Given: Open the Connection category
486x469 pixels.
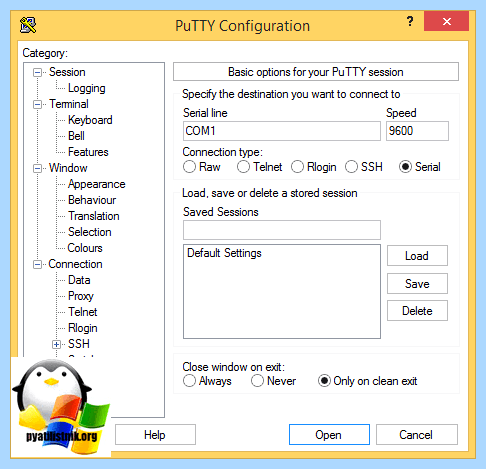Looking at the screenshot, I should click(x=75, y=264).
